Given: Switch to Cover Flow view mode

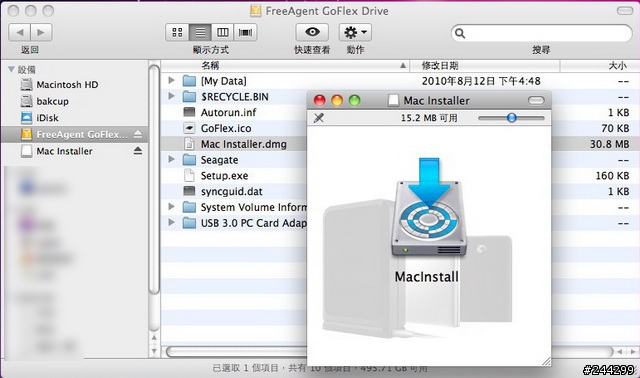Looking at the screenshot, I should pos(245,32).
